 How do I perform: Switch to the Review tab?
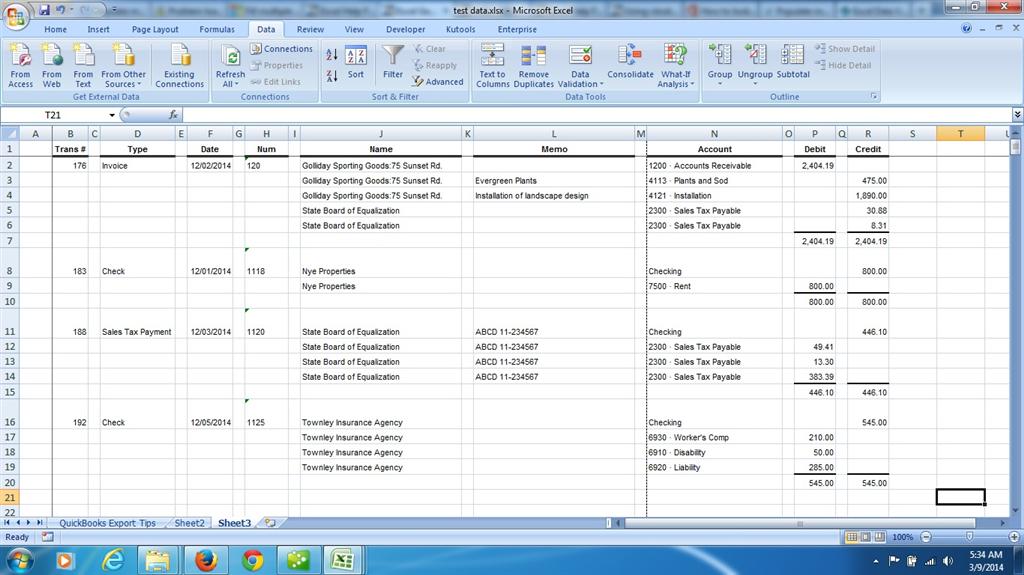coord(310,29)
